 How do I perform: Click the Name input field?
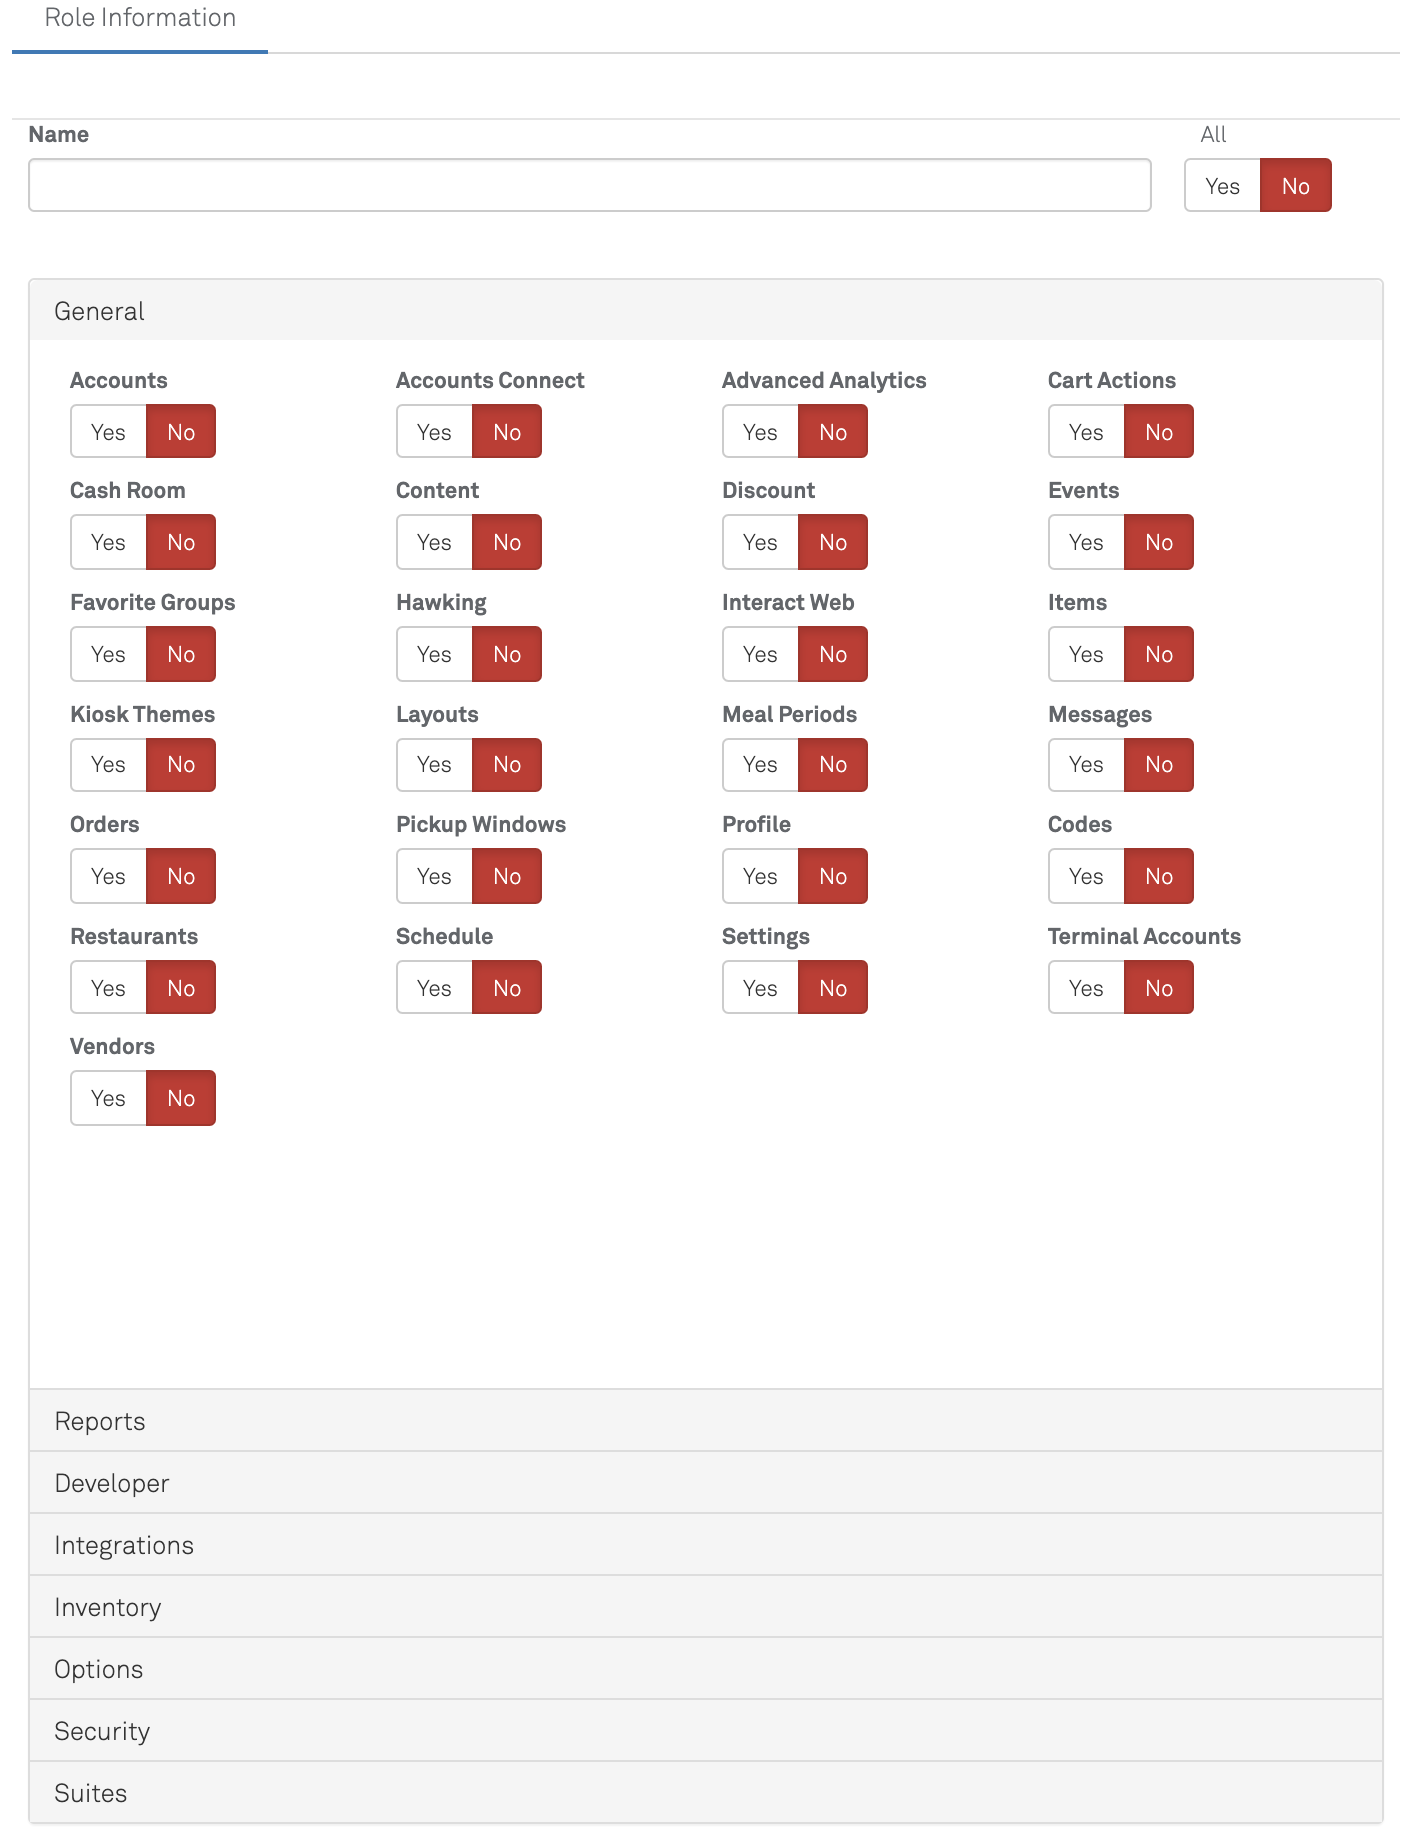[x=590, y=185]
